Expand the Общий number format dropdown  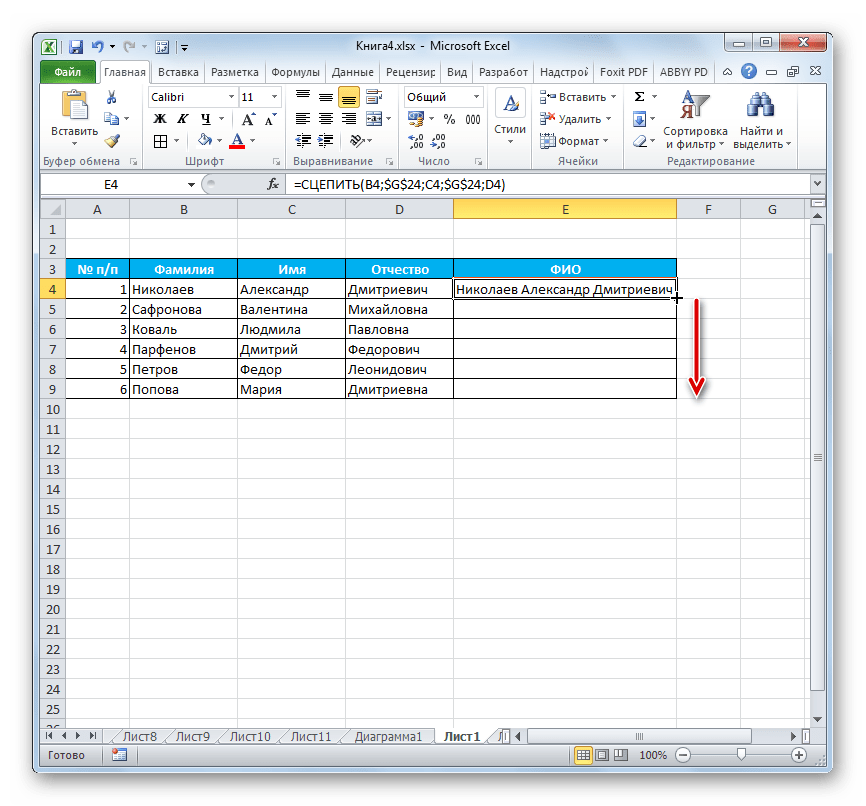[x=474, y=97]
